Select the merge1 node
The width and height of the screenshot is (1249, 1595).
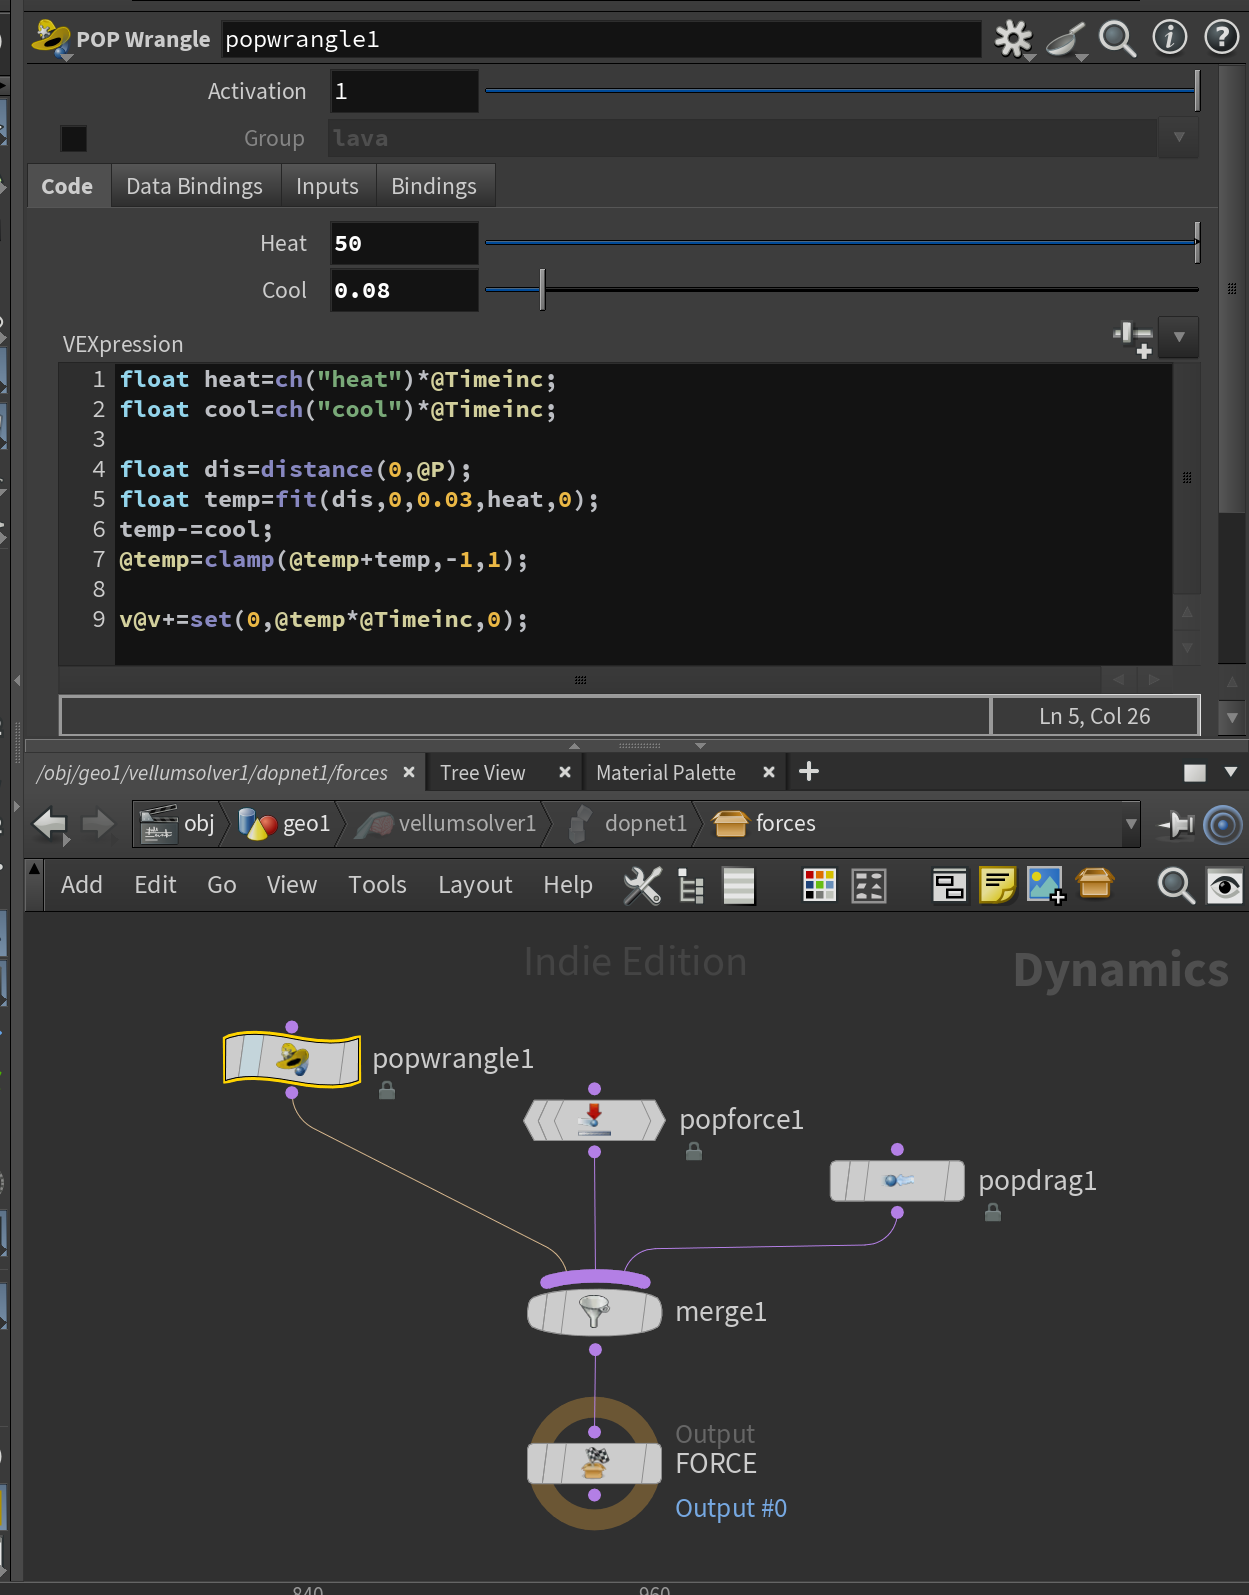coord(595,1311)
